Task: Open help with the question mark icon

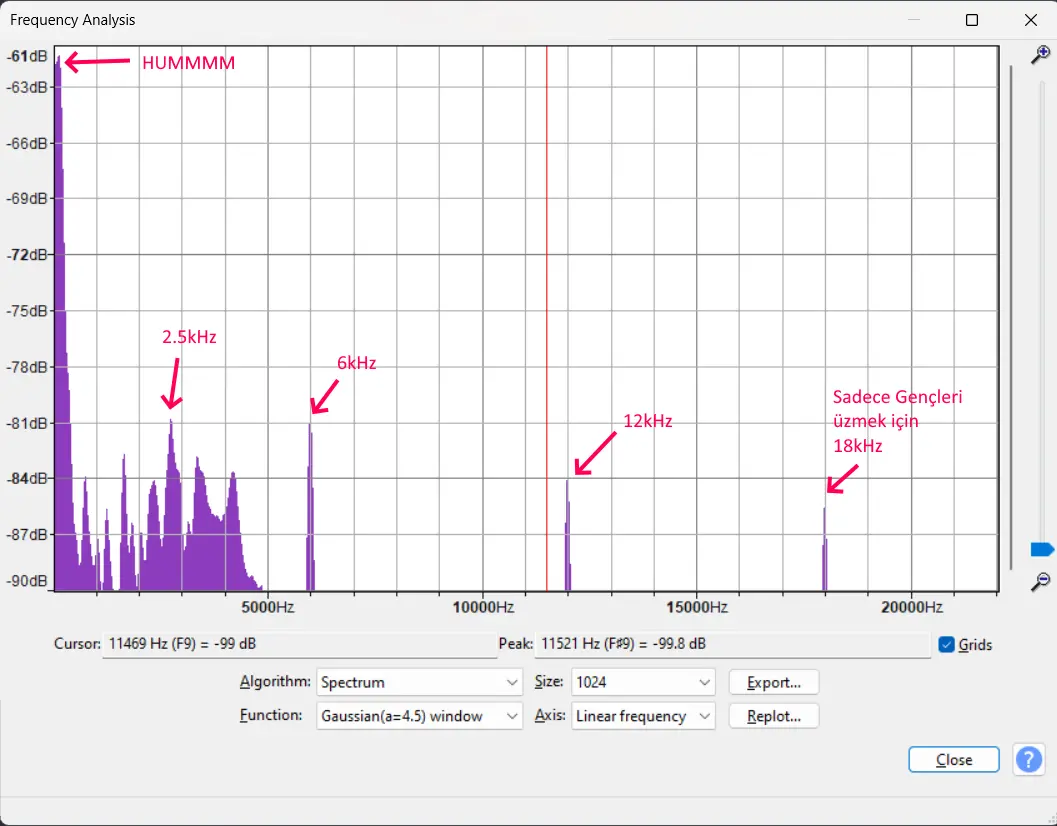Action: (x=1028, y=760)
